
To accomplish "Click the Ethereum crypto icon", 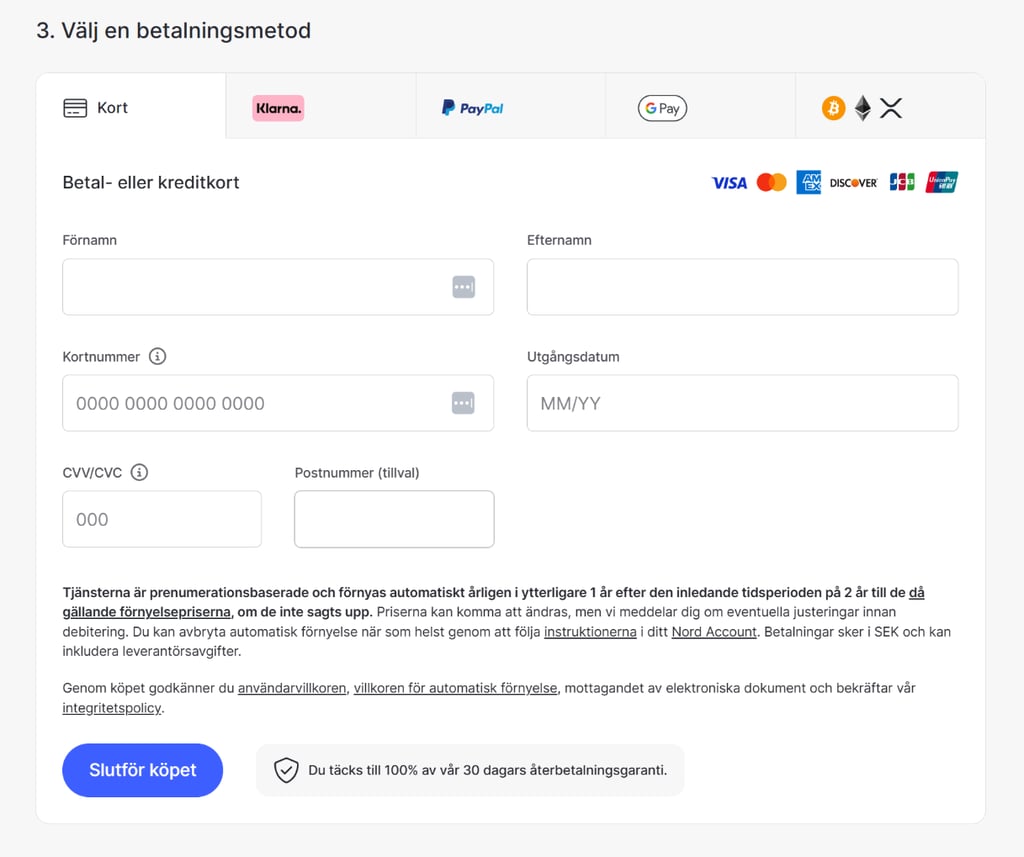I will 863,108.
